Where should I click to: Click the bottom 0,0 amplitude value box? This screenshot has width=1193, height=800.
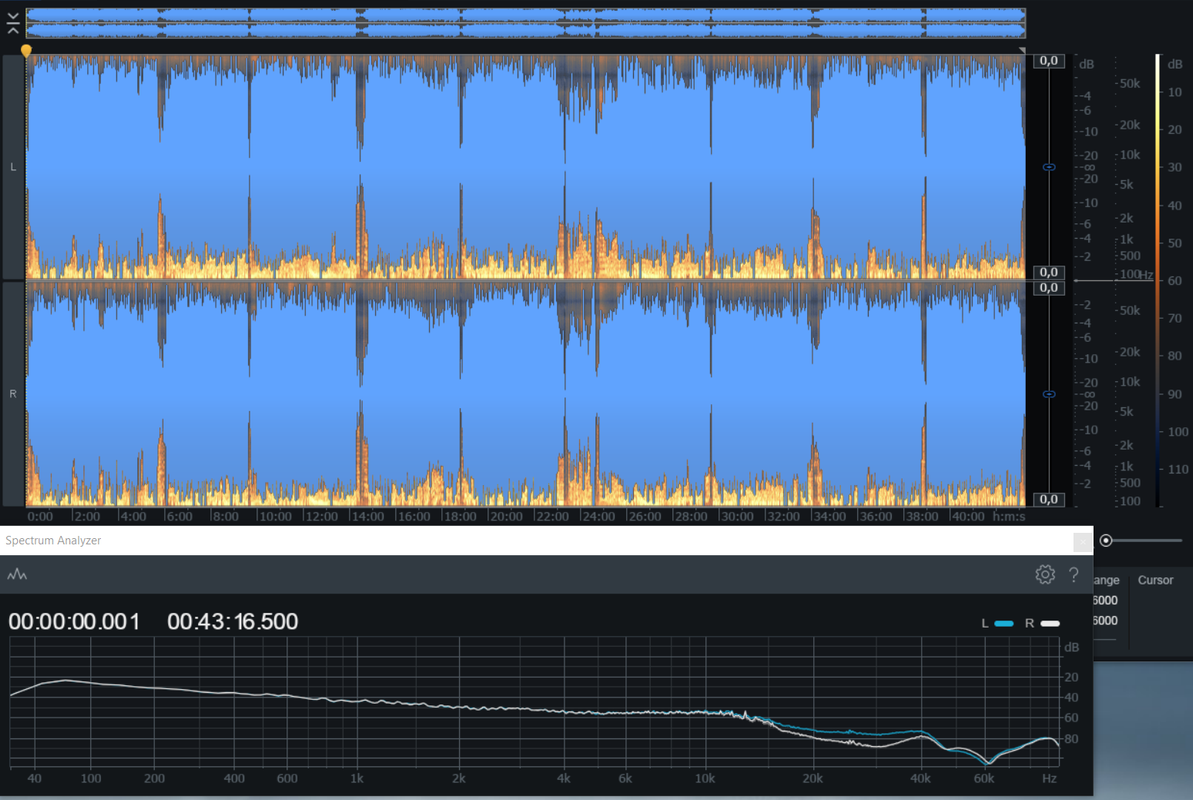(x=1048, y=499)
